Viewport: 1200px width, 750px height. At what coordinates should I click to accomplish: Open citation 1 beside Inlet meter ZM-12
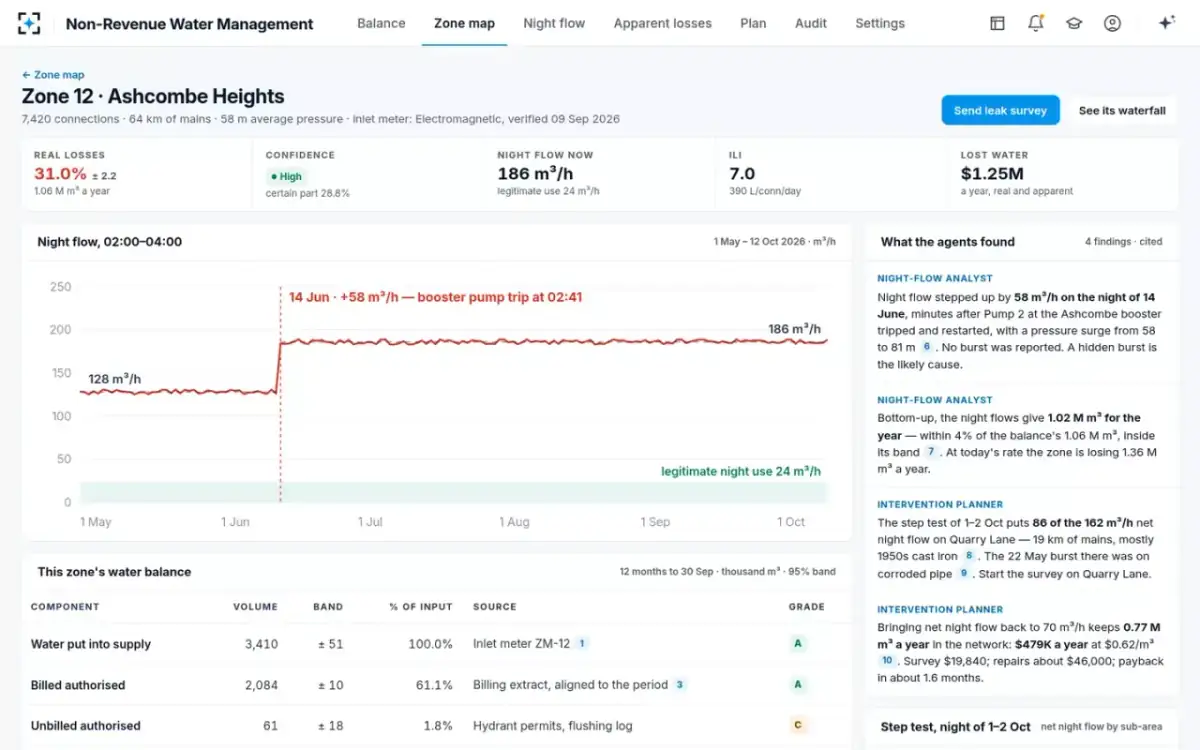coord(582,644)
